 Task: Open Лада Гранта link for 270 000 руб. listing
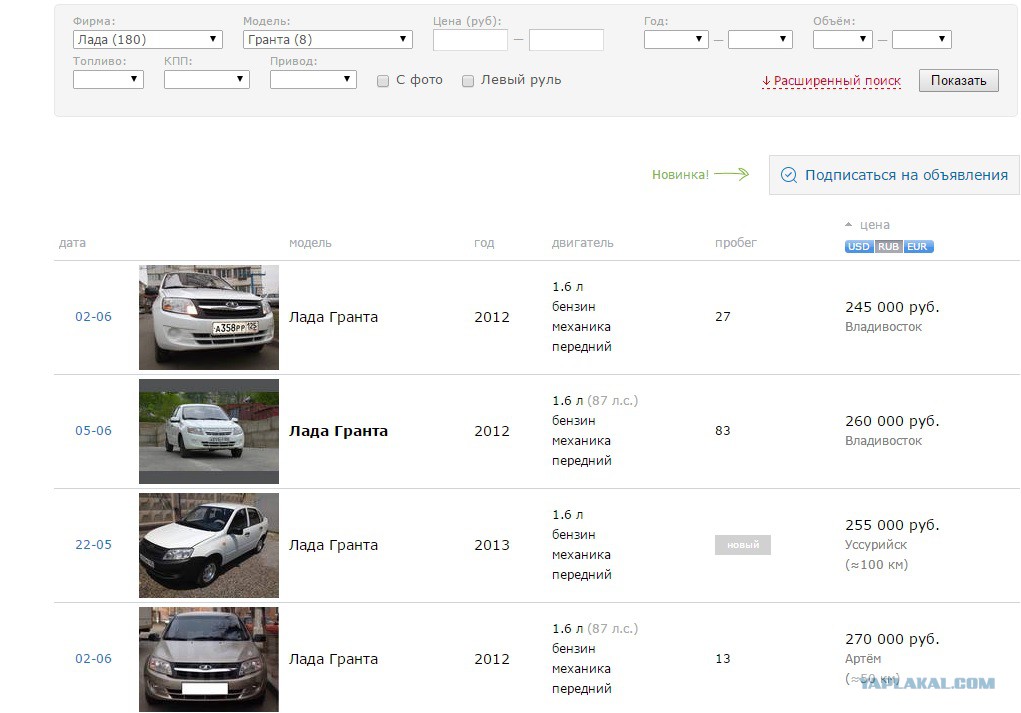(333, 659)
